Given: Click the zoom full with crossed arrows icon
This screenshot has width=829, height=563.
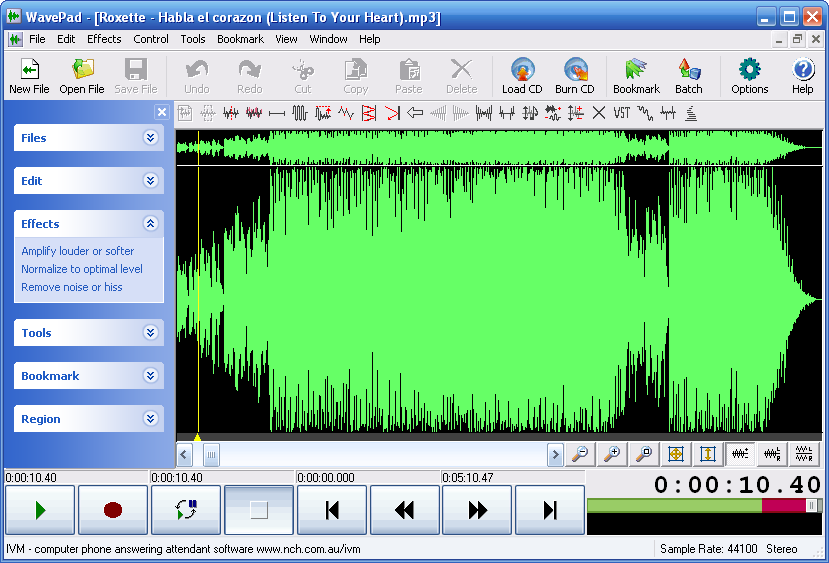Looking at the screenshot, I should point(676,454).
